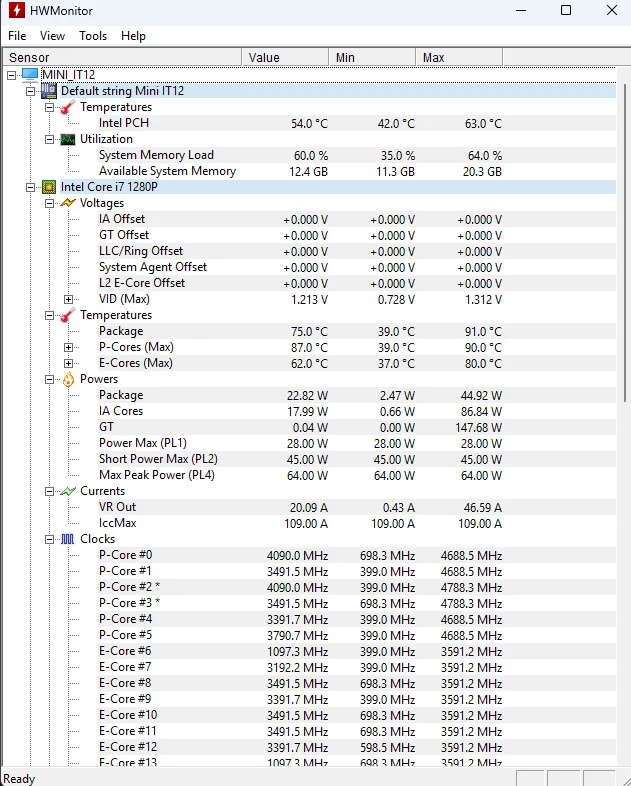Screen dimensions: 631x786
Task: Click the thermometer icon next to CPU Temperatures
Action: [67, 315]
